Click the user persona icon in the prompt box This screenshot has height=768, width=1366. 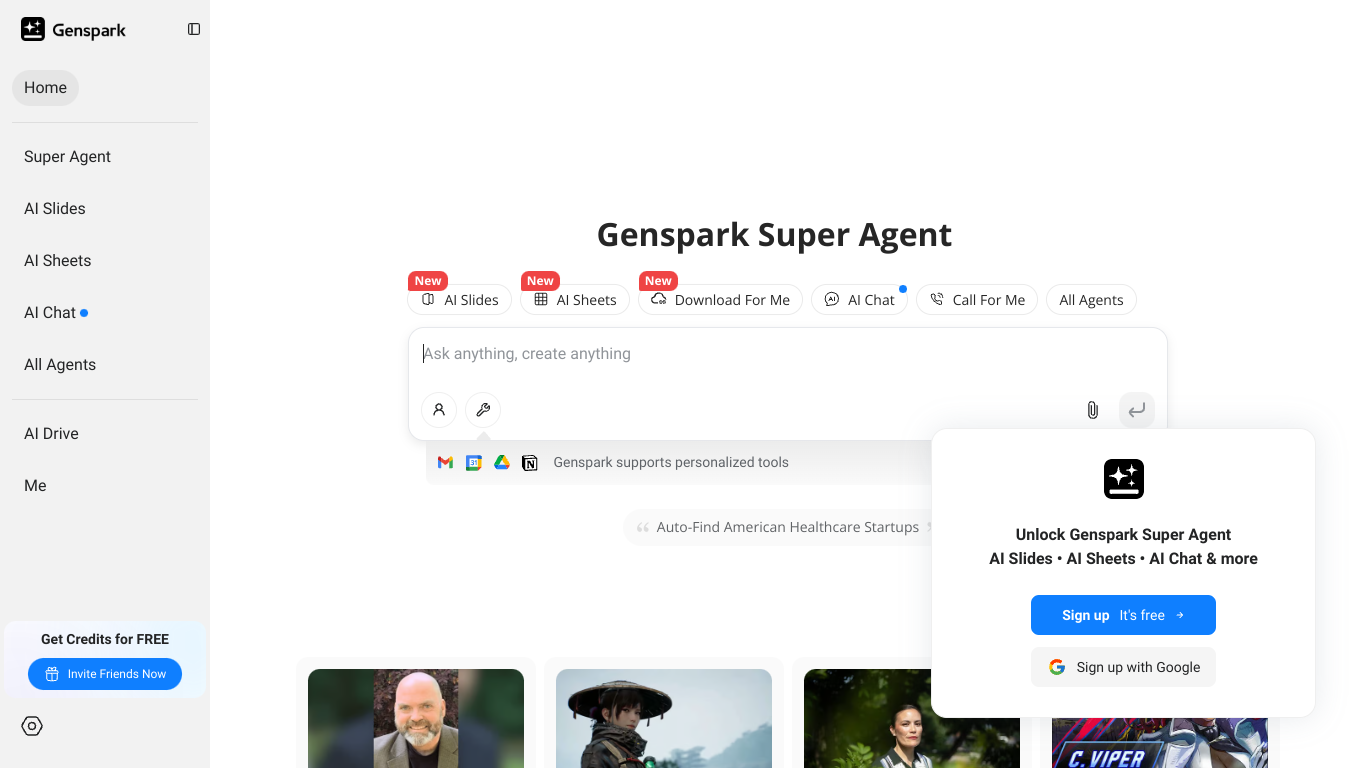click(439, 409)
